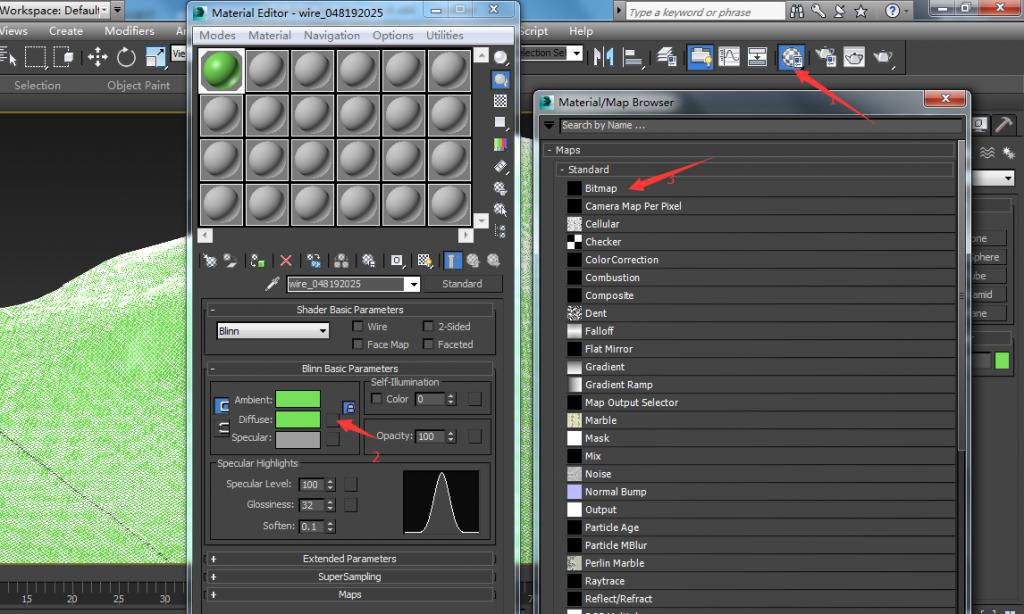Click the Standard material type button
The height and width of the screenshot is (614, 1024).
tap(462, 284)
